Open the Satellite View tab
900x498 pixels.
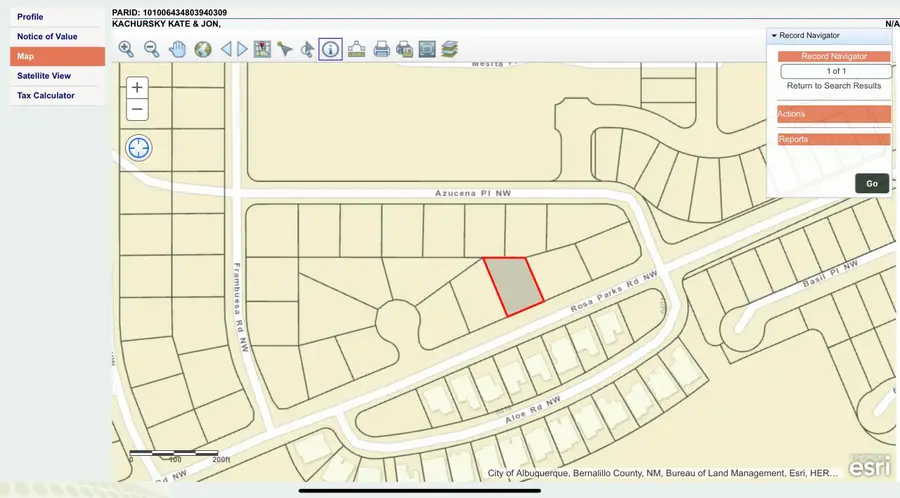click(44, 75)
